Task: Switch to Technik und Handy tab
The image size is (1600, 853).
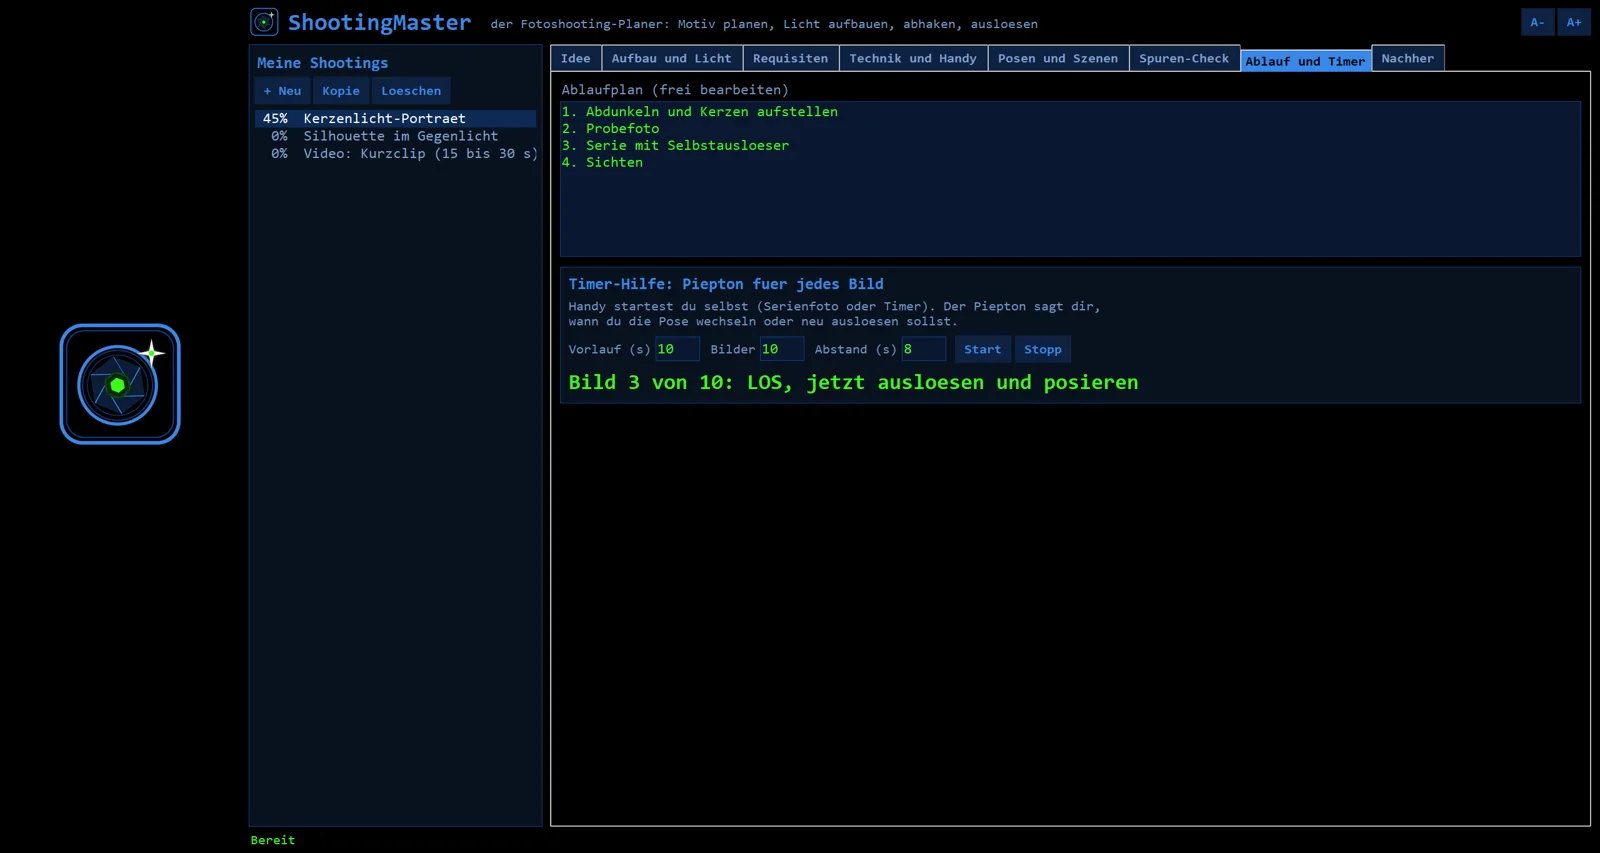Action: pos(913,58)
